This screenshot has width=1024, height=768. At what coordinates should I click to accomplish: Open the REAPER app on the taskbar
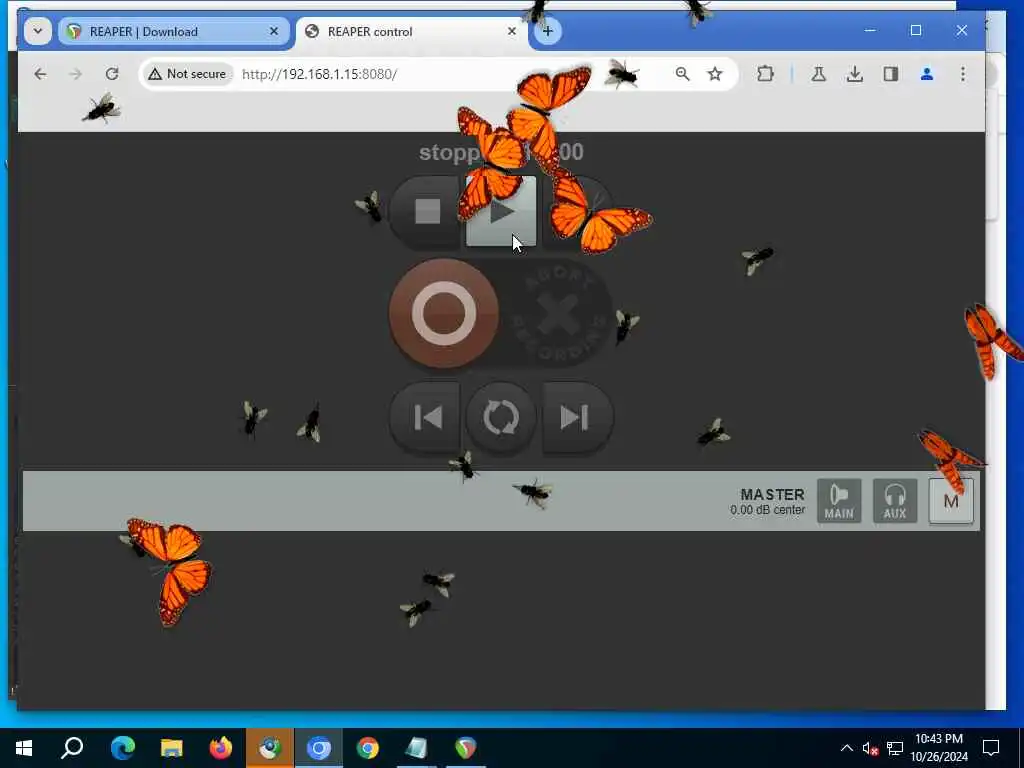click(x=466, y=748)
